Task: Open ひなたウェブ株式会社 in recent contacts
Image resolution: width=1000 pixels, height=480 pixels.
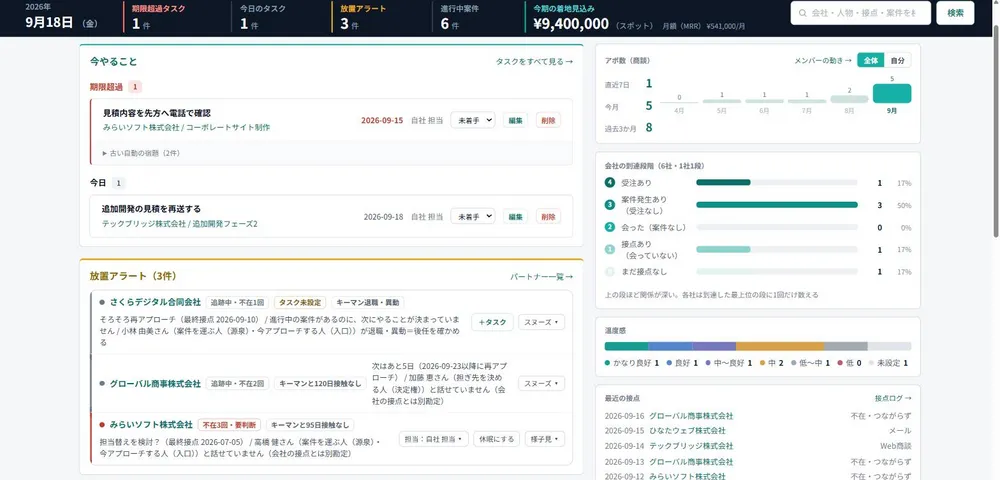Action: [x=688, y=431]
